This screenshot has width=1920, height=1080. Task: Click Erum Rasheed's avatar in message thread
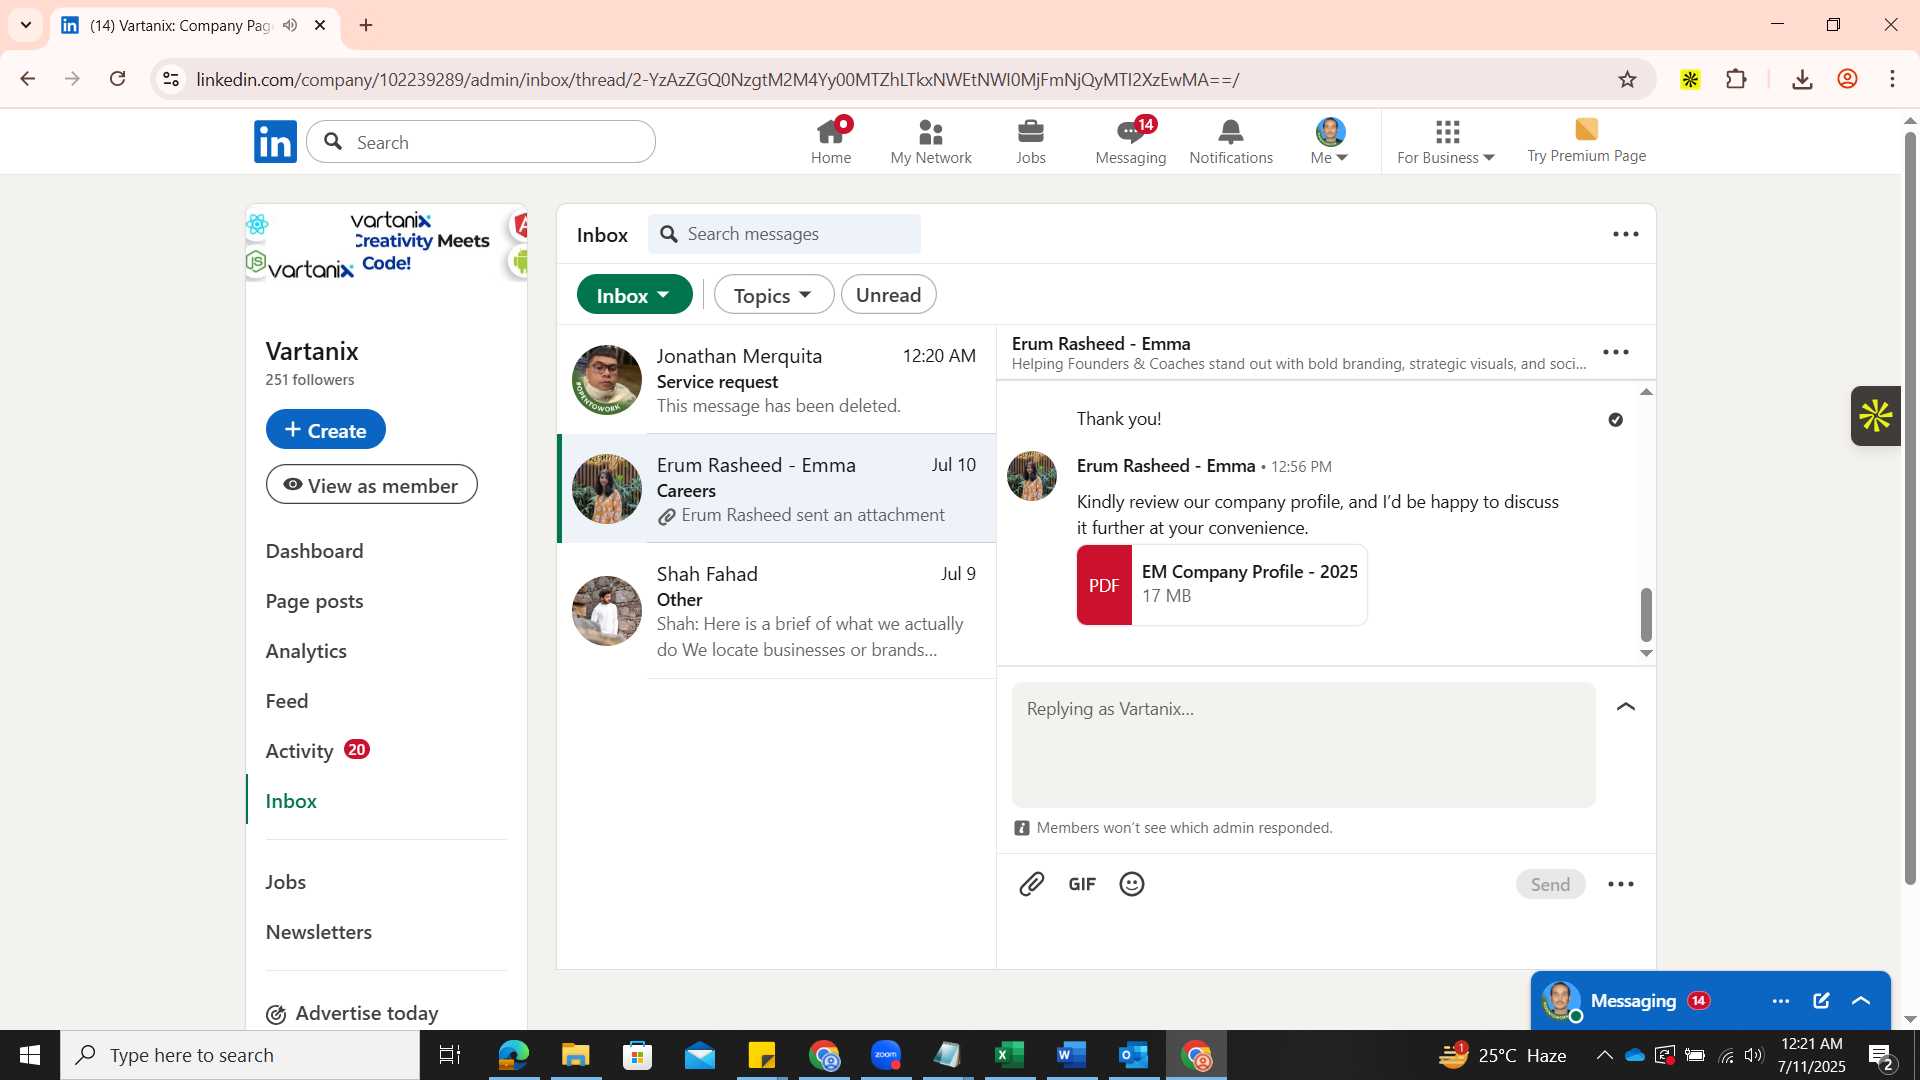pyautogui.click(x=1032, y=475)
